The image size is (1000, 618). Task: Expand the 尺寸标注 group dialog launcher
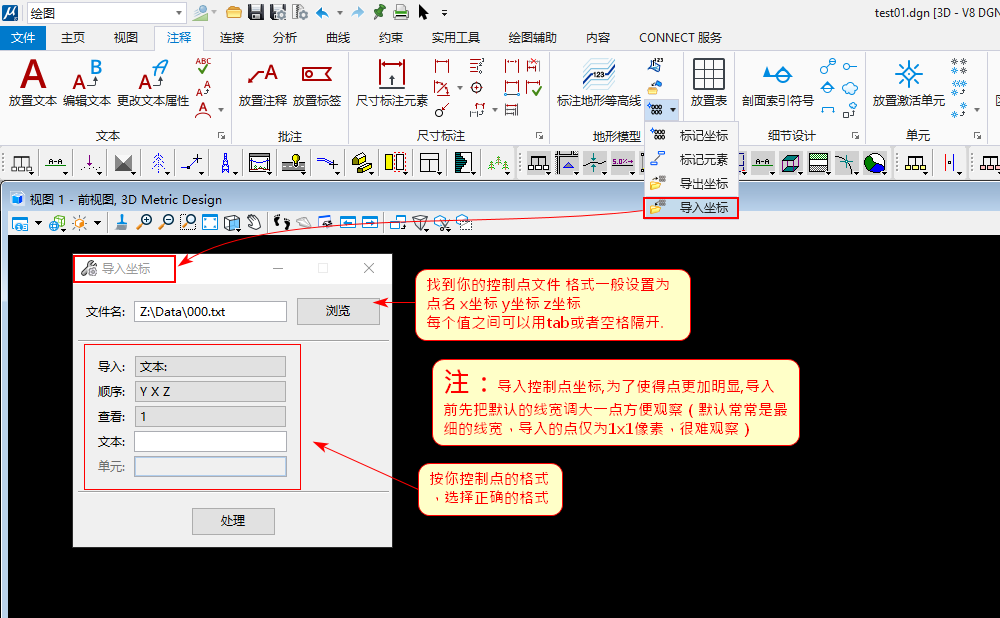[540, 136]
